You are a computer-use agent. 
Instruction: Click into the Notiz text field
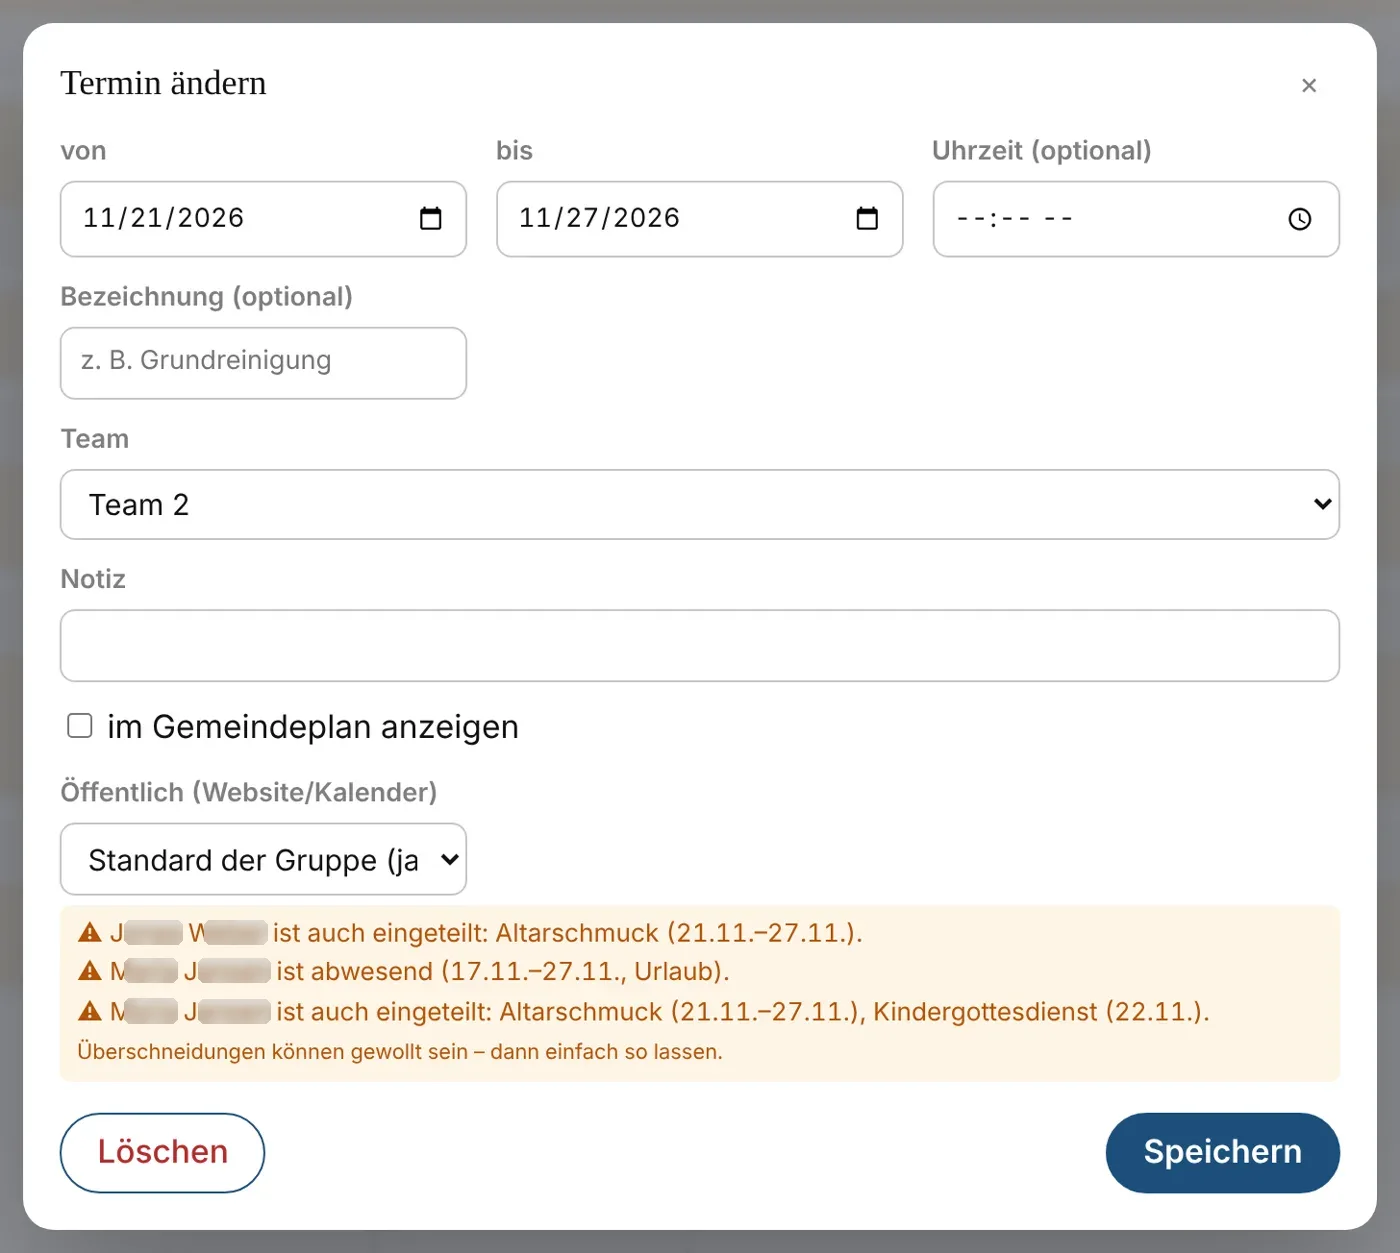[x=700, y=646]
